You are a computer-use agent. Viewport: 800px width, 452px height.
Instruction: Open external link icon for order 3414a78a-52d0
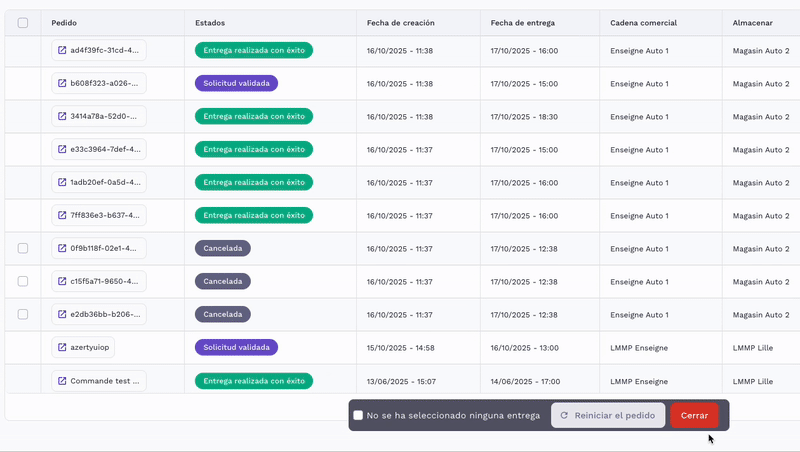click(x=62, y=116)
